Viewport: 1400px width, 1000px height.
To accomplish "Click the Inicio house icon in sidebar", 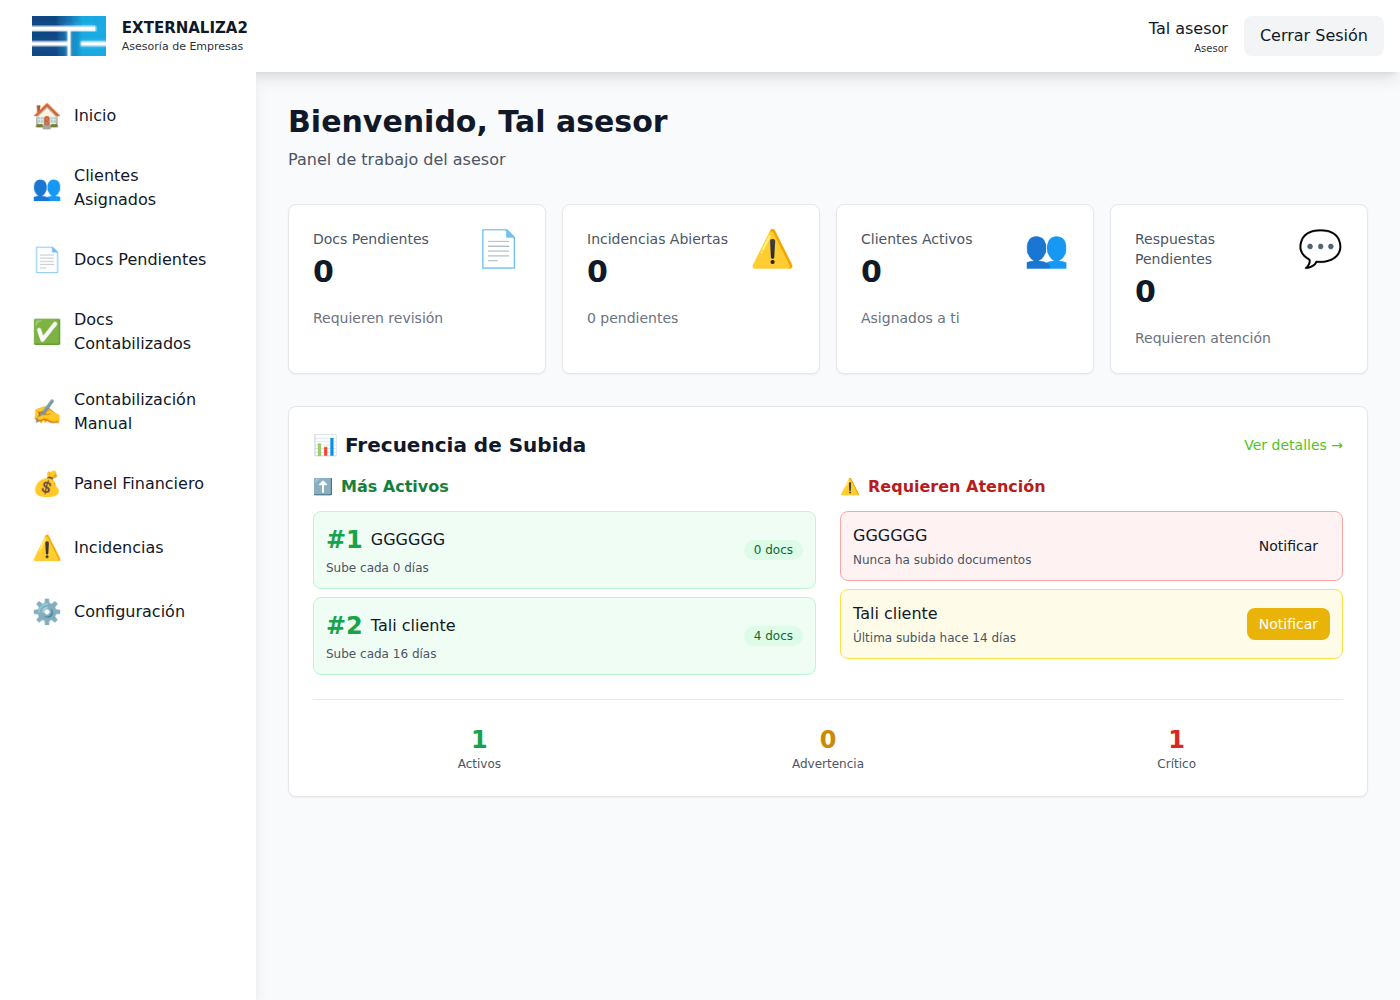I will [x=47, y=116].
